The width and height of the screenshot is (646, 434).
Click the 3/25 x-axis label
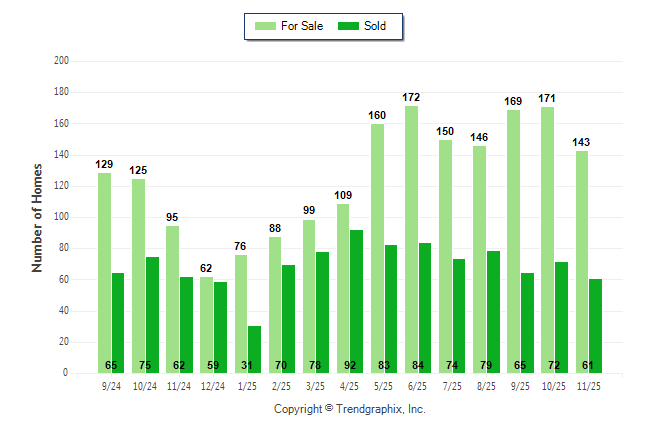tap(316, 386)
